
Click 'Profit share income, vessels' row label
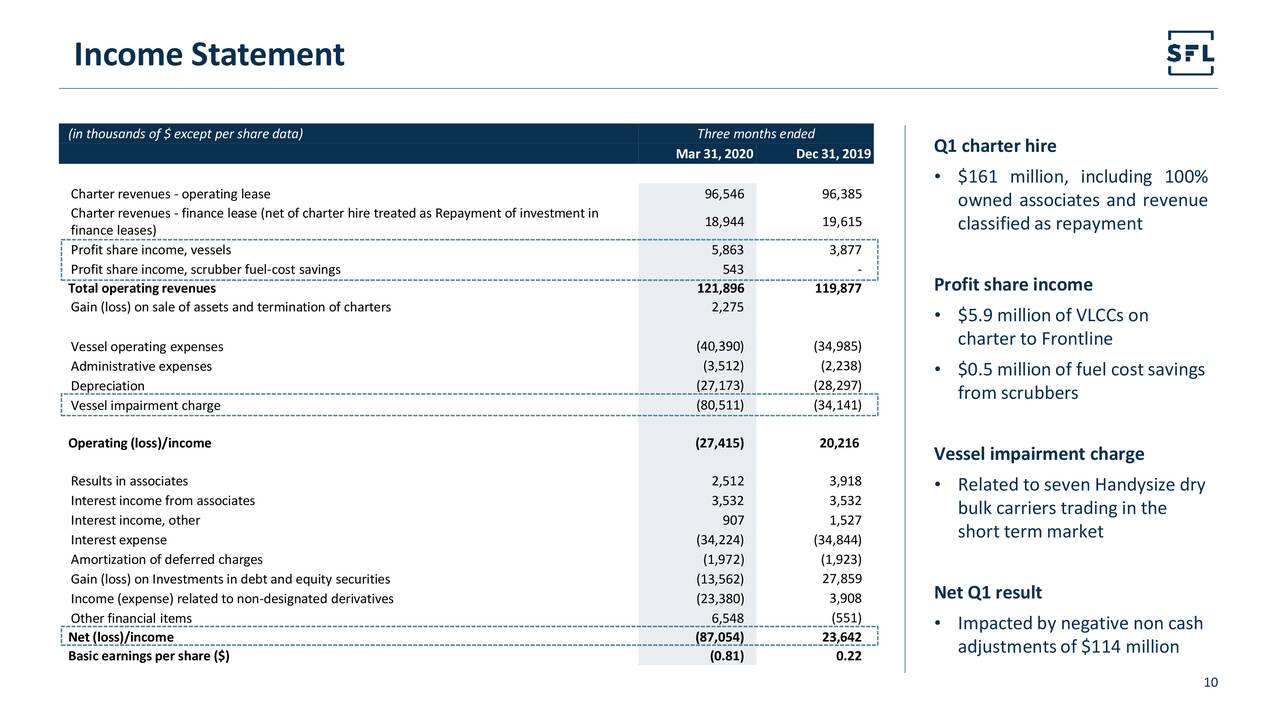click(151, 251)
